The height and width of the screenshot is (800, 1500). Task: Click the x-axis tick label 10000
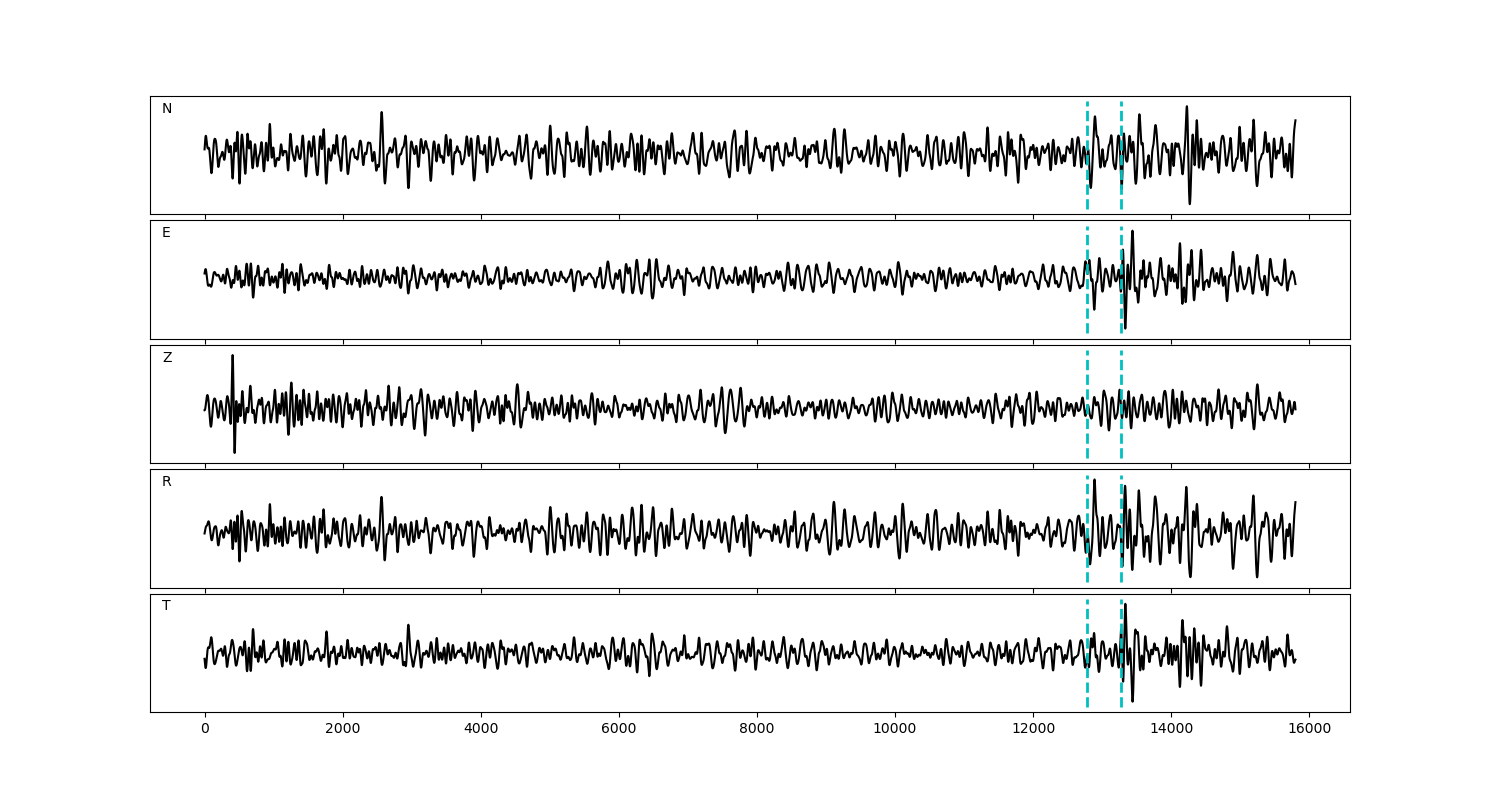pyautogui.click(x=895, y=729)
